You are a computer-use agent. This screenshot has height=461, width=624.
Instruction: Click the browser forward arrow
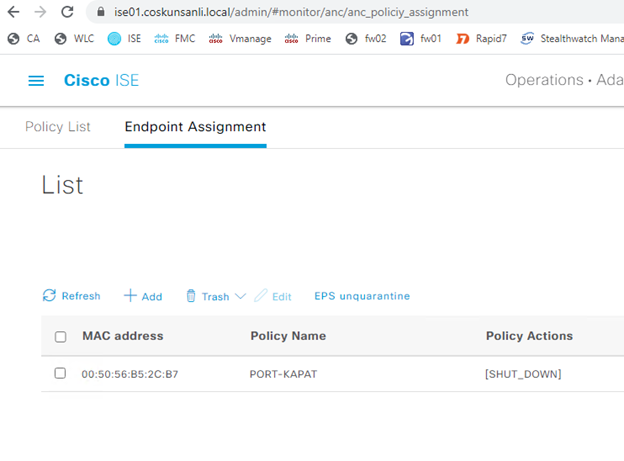click(40, 12)
